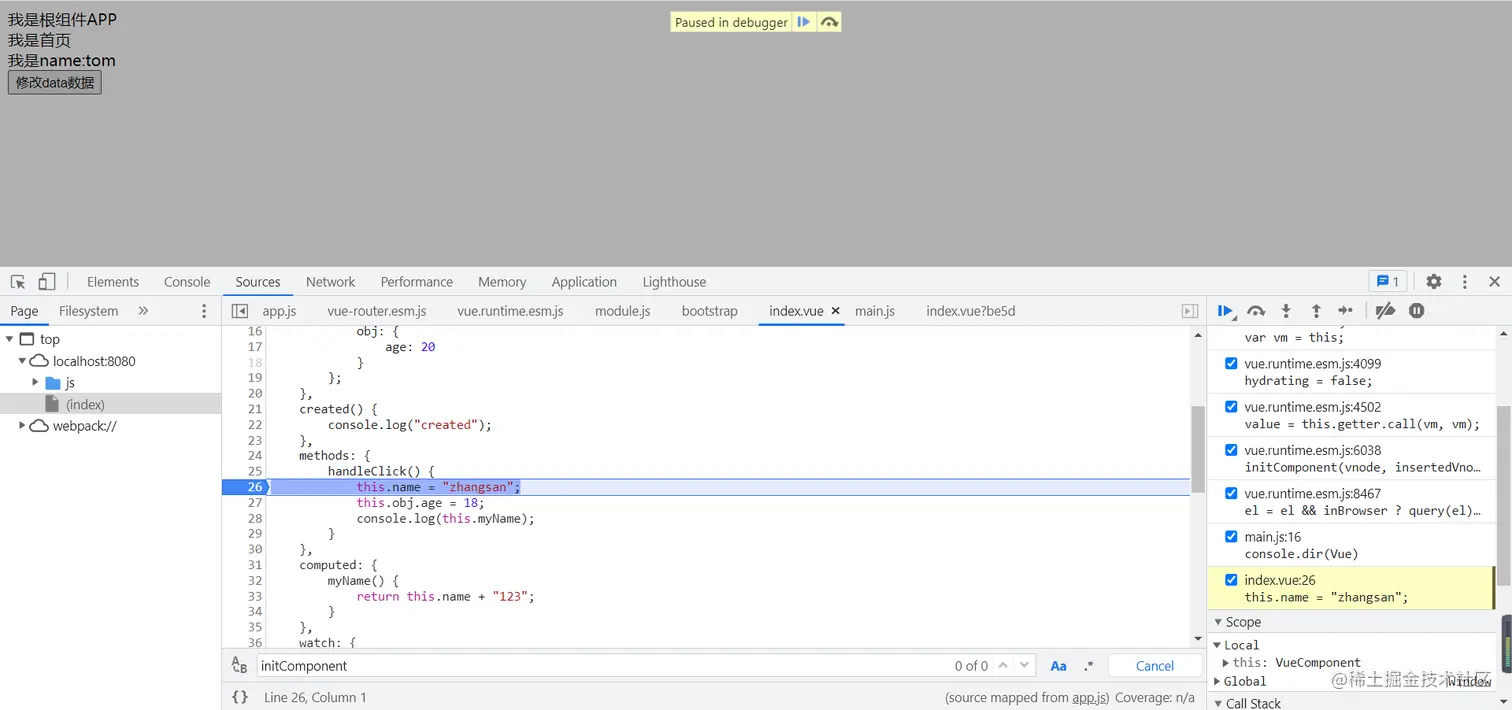Screen dimensions: 1512x710
Task: Uncheck vue.runtime.esm.js:8467 breakpoint
Action: point(1231,492)
